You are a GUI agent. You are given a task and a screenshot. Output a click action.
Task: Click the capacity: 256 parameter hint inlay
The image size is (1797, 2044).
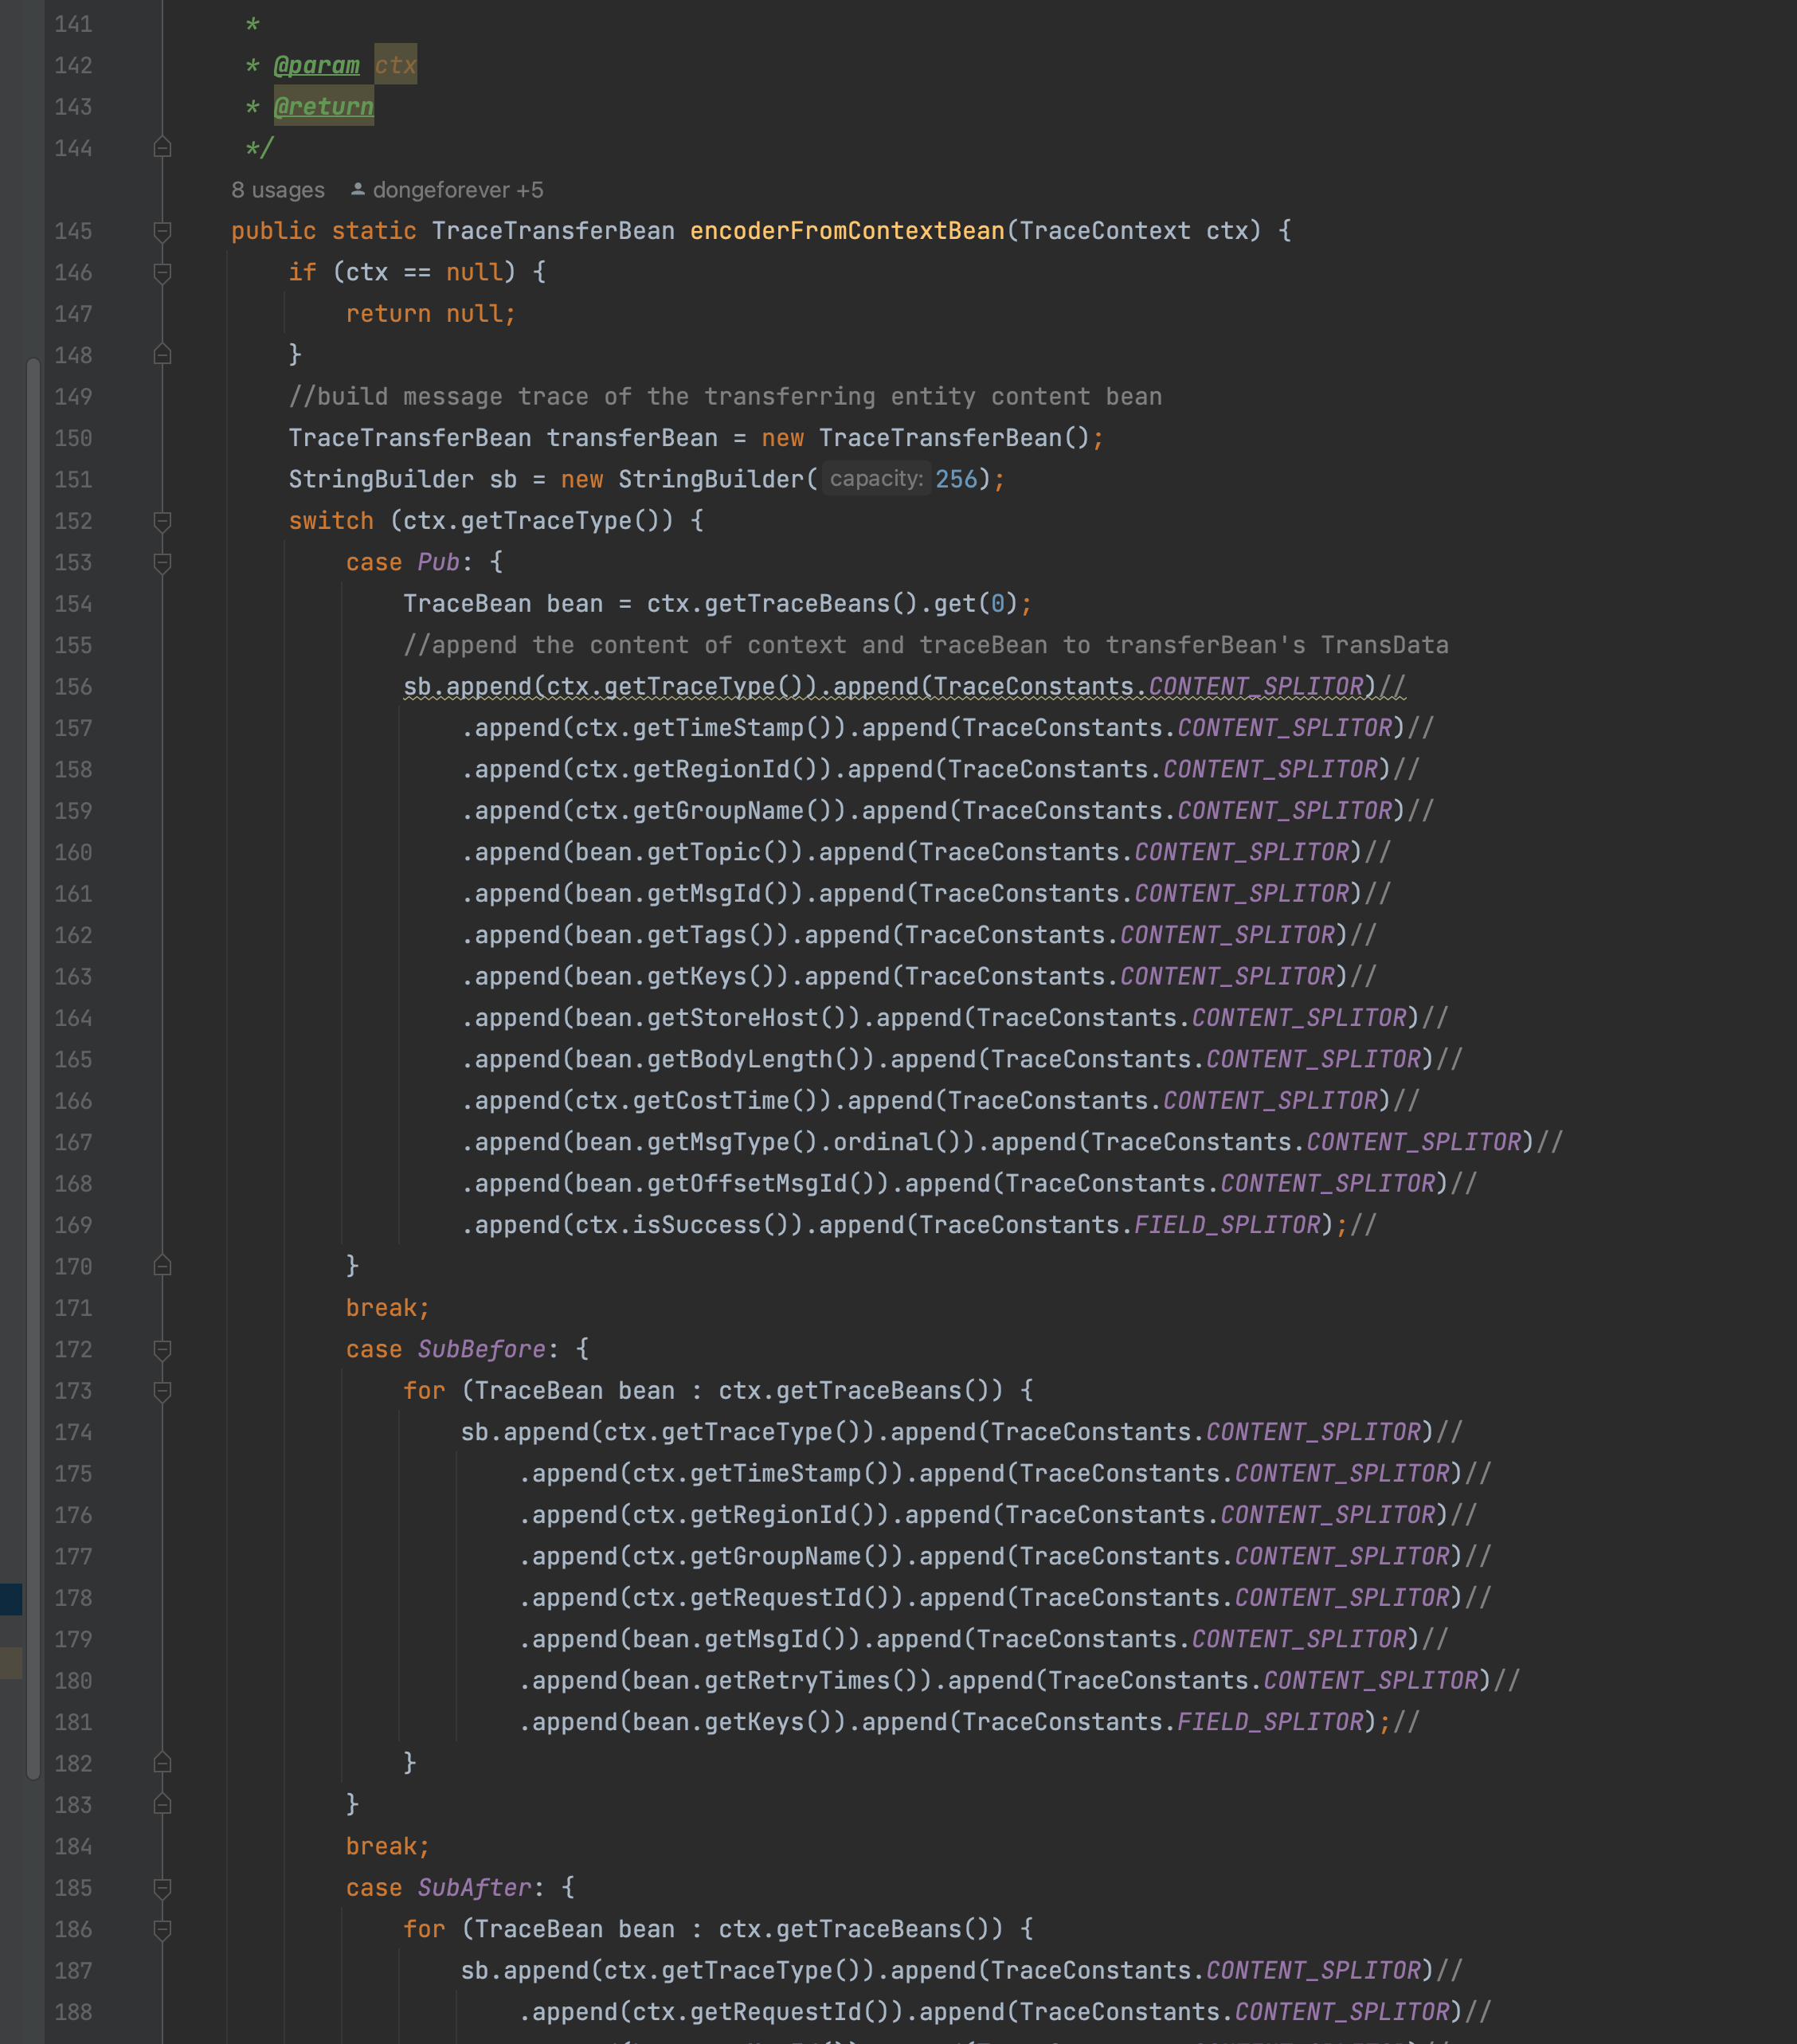[x=877, y=478]
